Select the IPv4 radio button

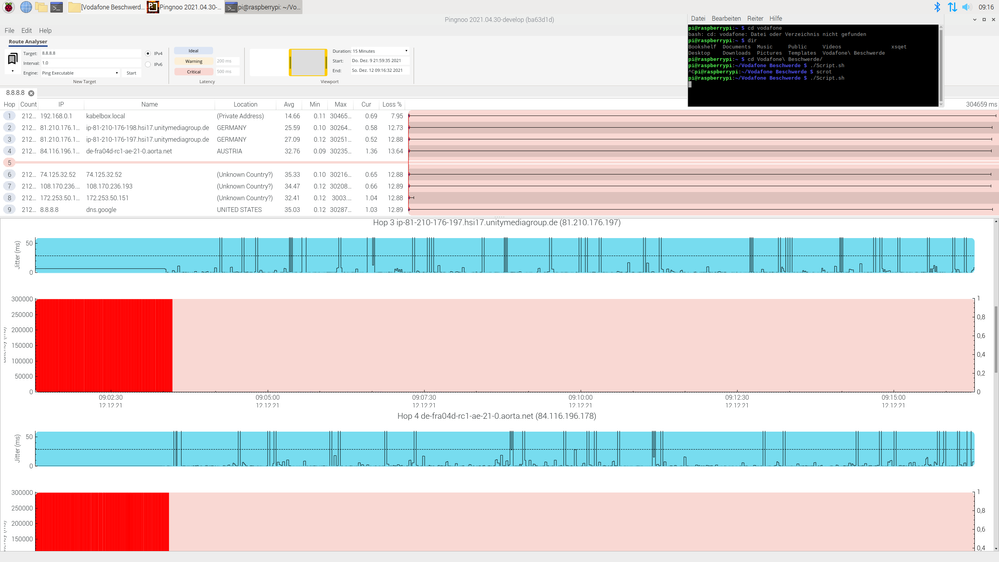tap(149, 53)
